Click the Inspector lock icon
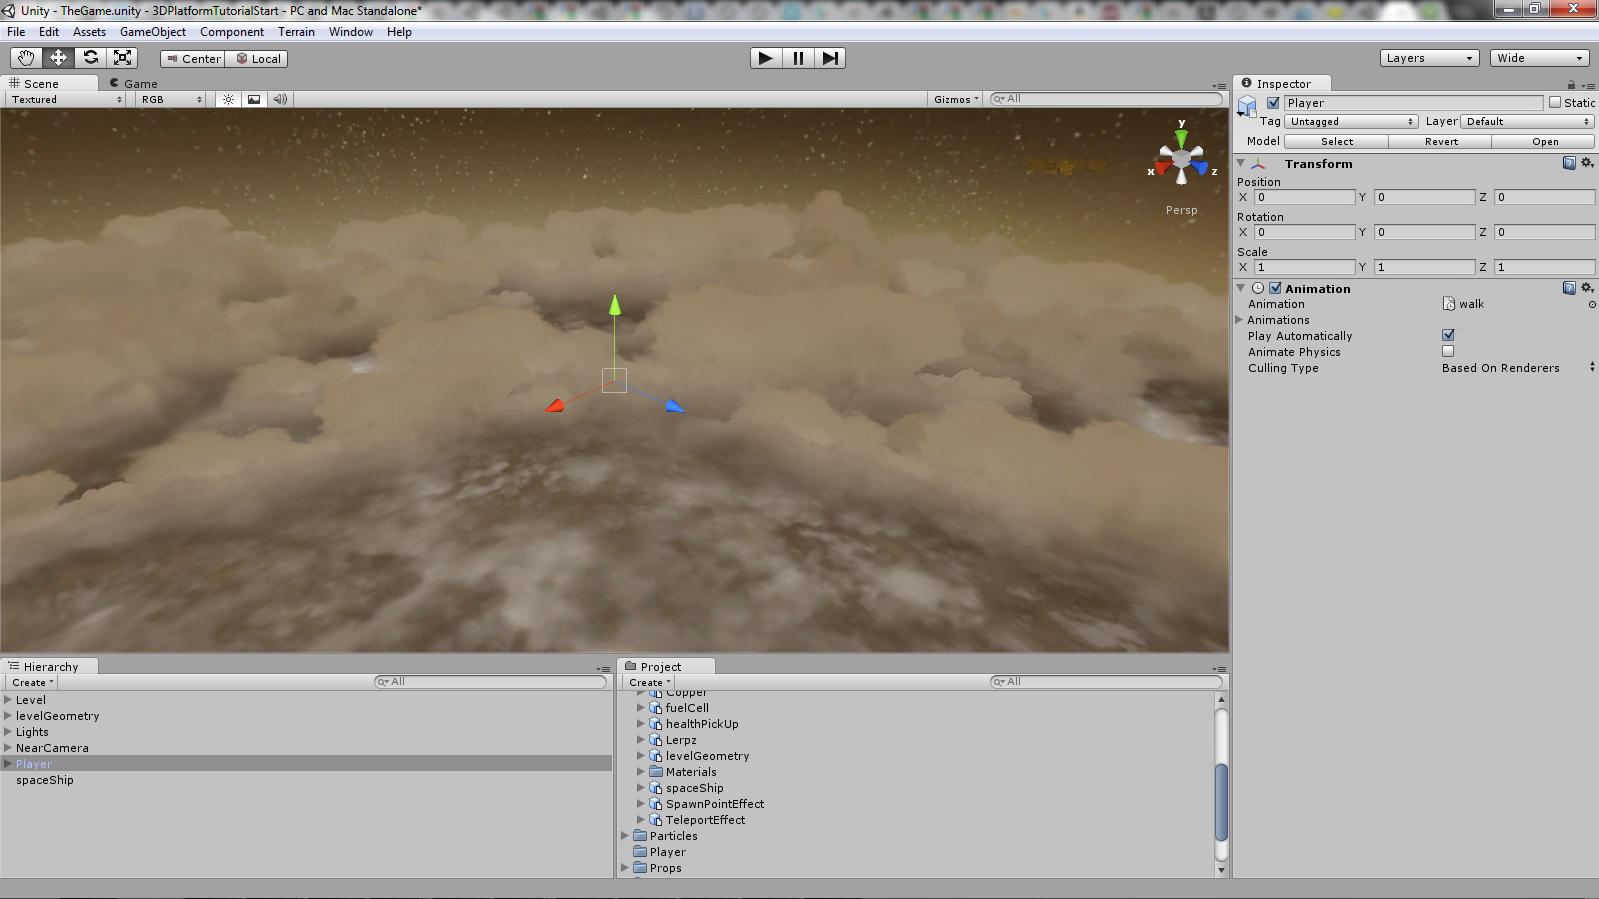Image resolution: width=1599 pixels, height=899 pixels. point(1571,84)
